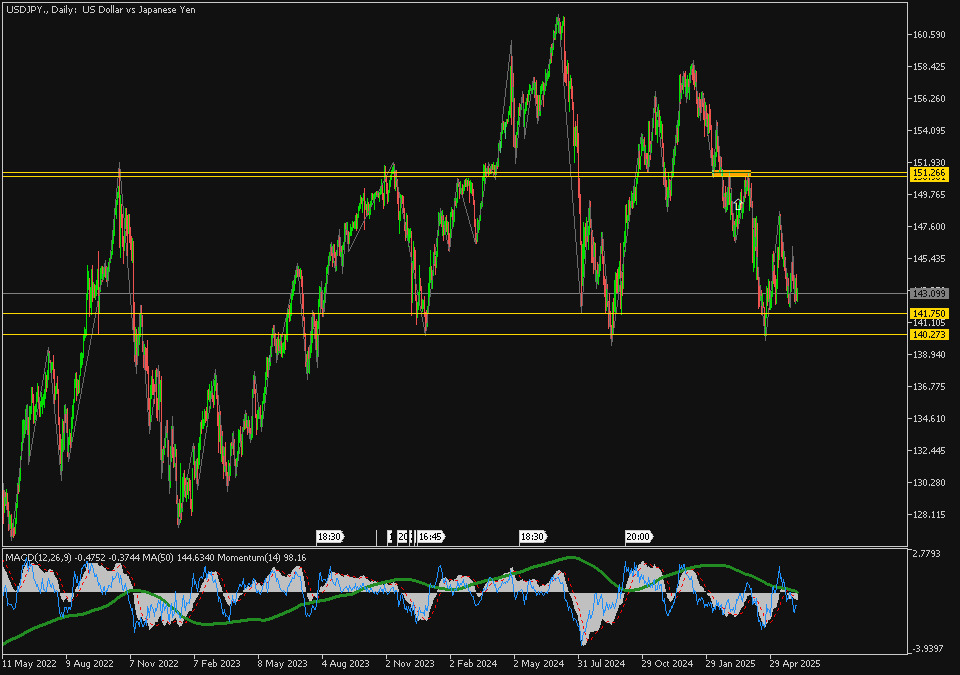
Task: Select the 140.273 price level label
Action: [929, 335]
